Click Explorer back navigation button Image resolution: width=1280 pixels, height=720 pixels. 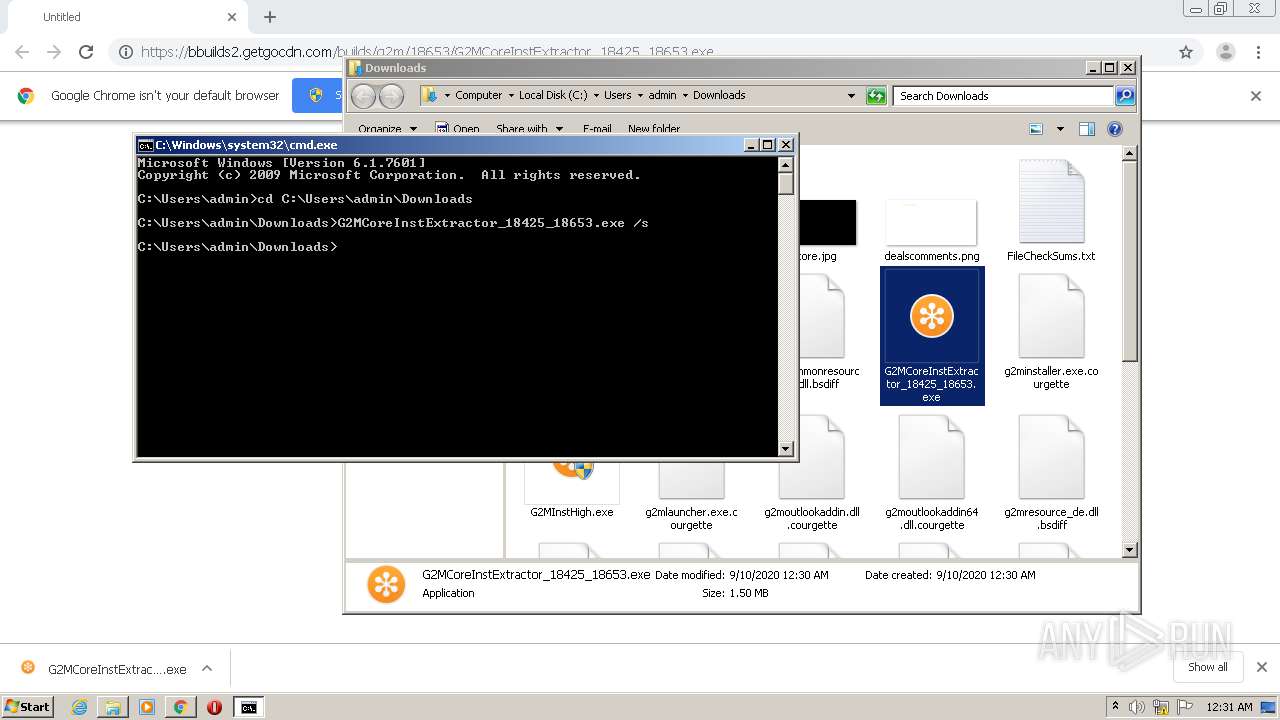[x=363, y=96]
